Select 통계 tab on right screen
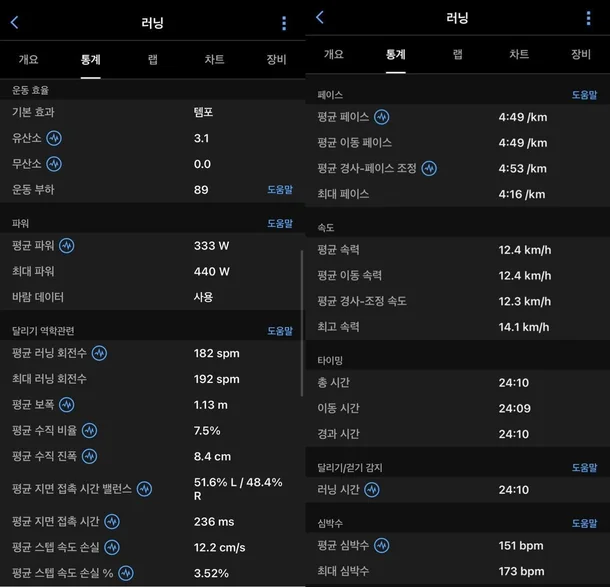 [x=396, y=54]
